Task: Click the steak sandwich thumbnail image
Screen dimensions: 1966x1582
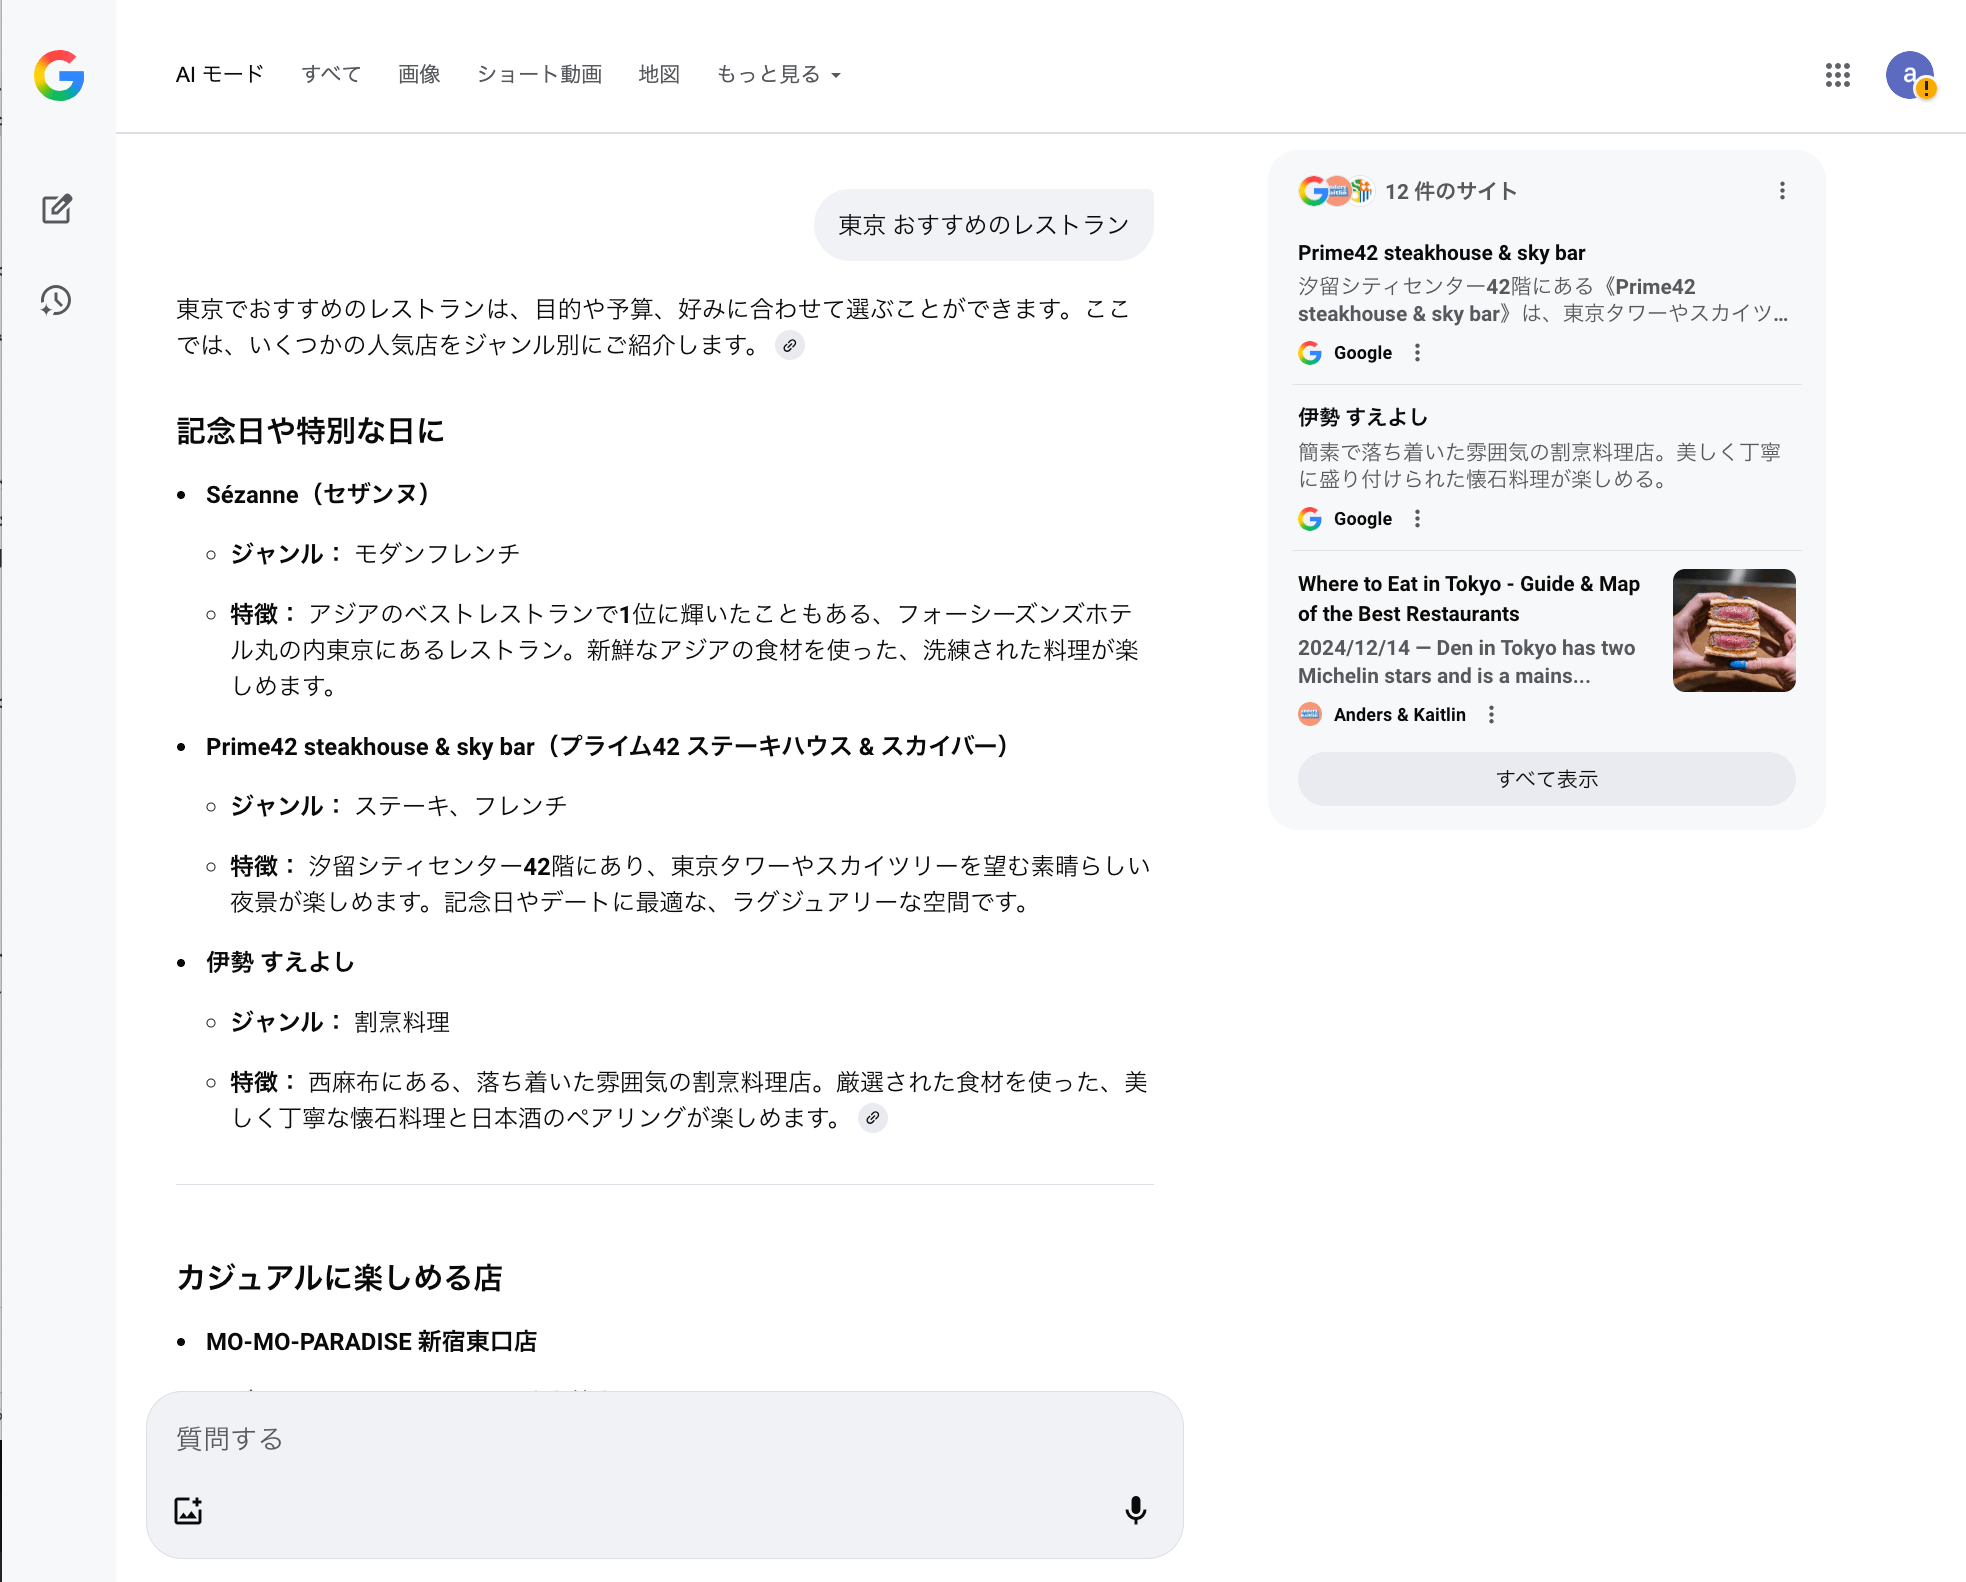Action: pyautogui.click(x=1733, y=630)
